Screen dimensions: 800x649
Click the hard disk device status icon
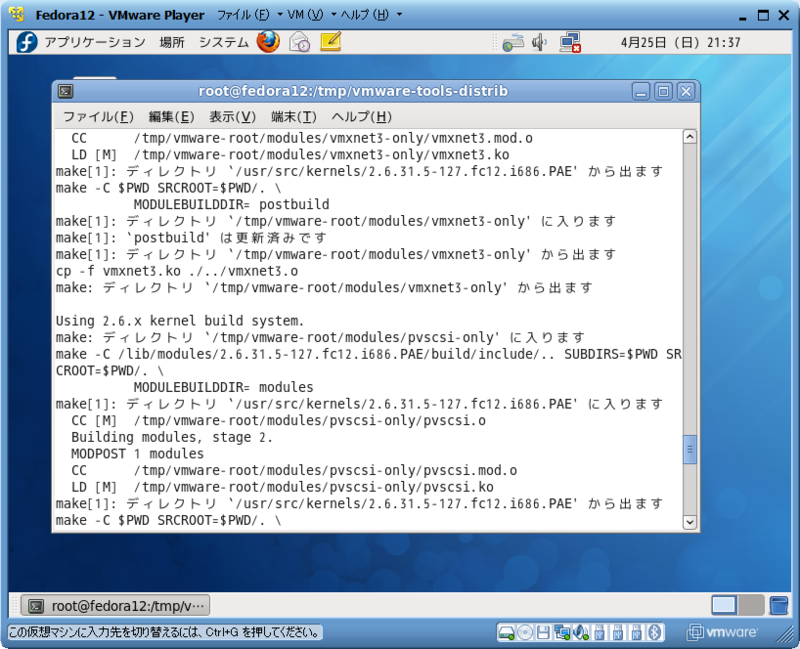(x=506, y=633)
